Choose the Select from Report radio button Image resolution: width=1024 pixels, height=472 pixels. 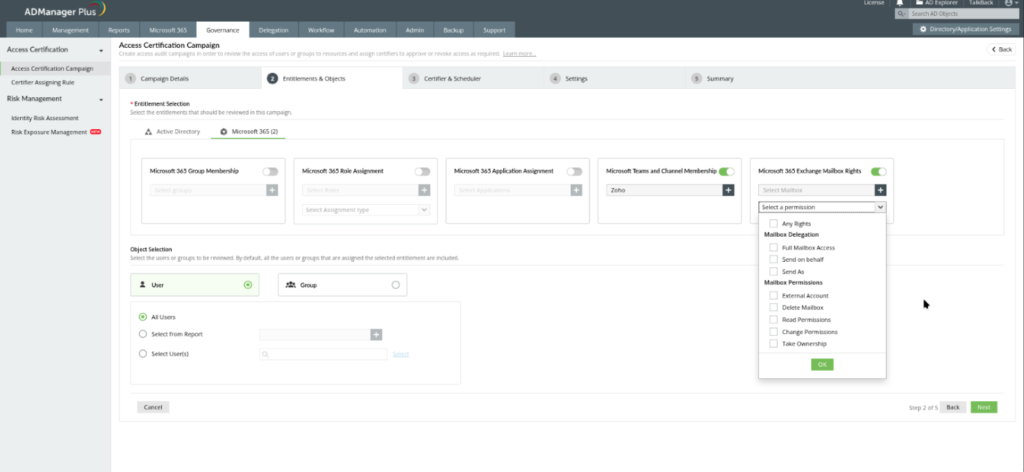pos(143,334)
